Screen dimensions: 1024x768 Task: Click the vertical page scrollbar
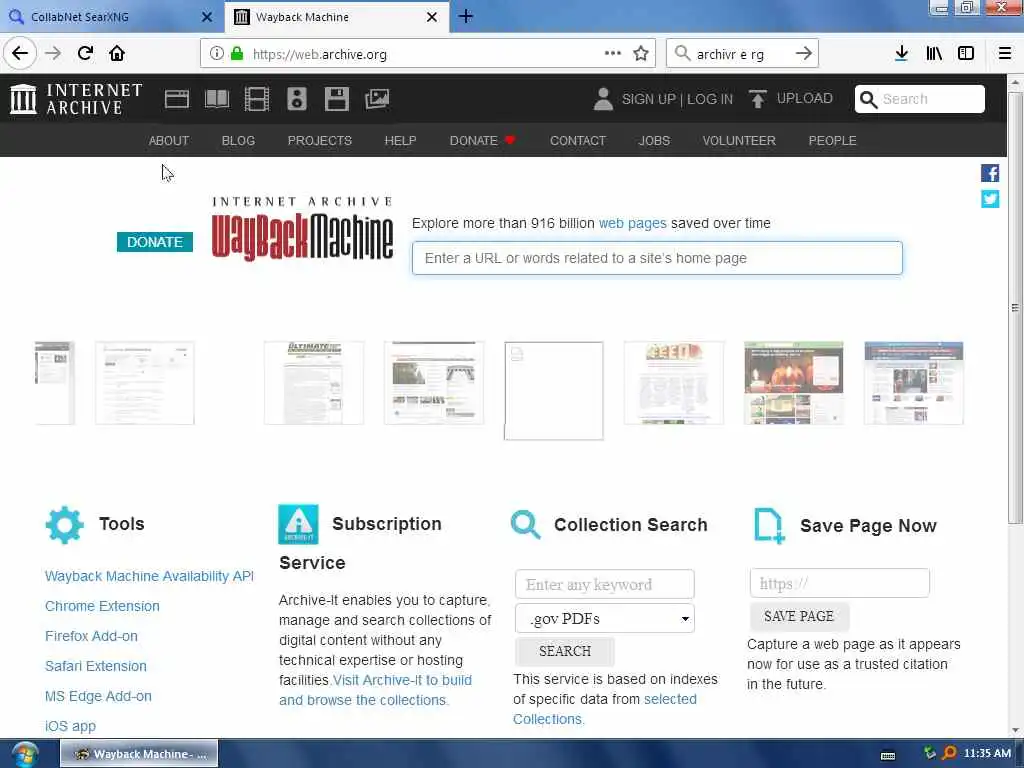1015,307
